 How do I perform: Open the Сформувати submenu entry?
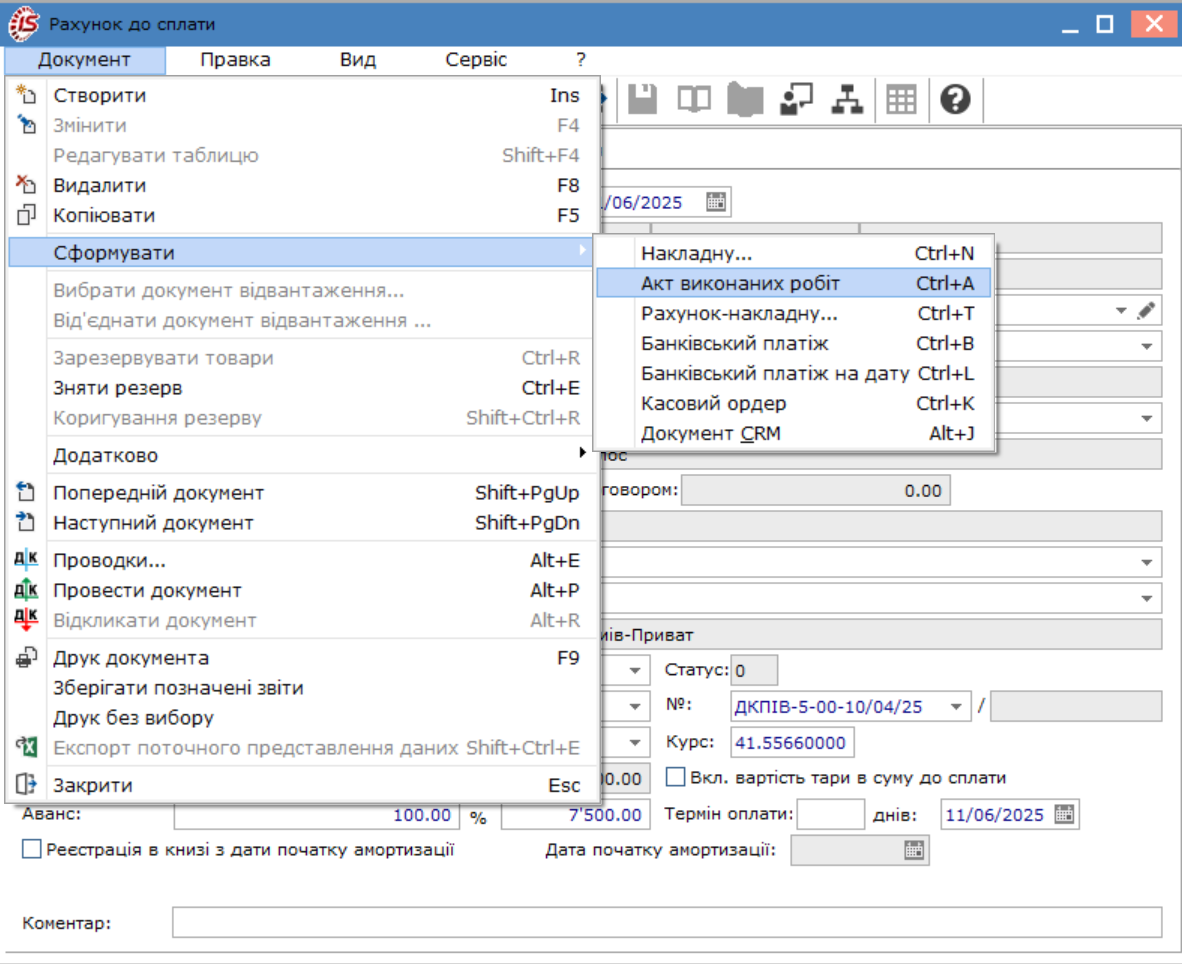(x=302, y=252)
